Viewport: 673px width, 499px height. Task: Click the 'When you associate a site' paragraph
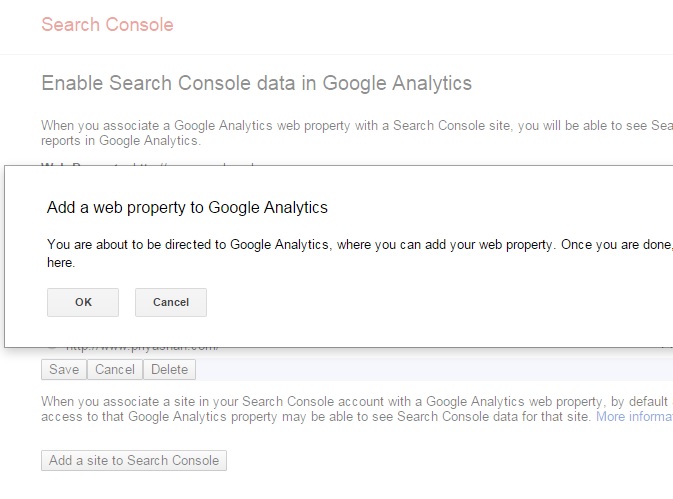pos(356,401)
